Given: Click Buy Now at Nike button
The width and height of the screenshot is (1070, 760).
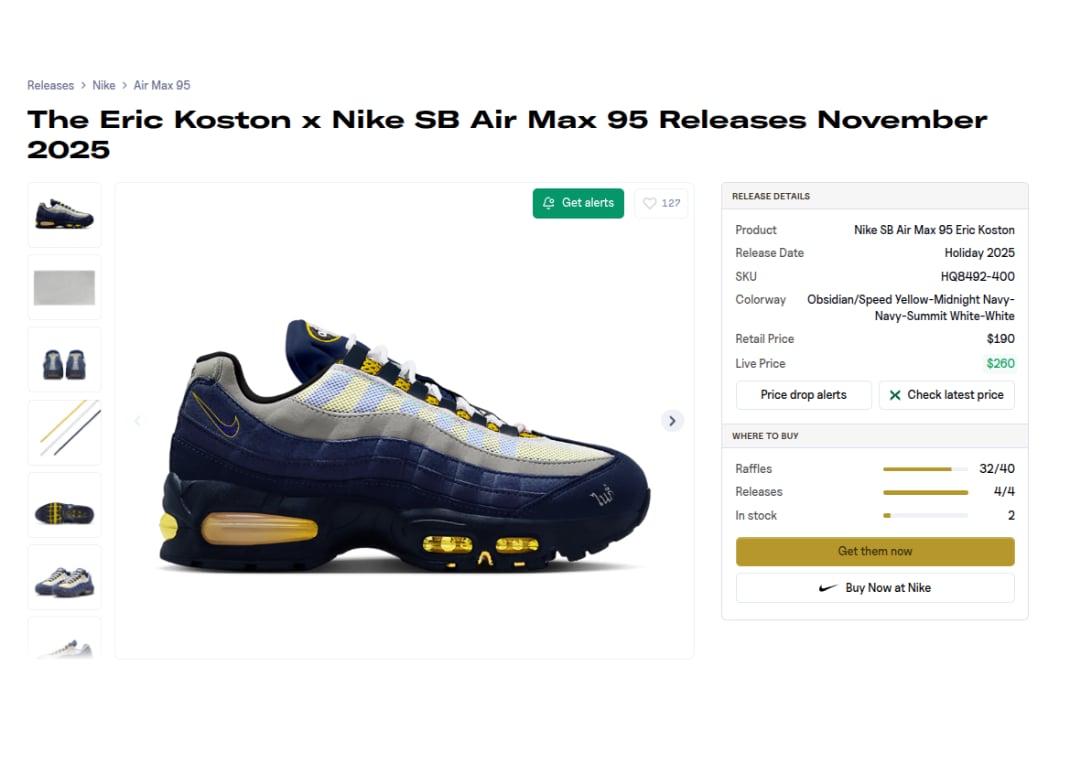Looking at the screenshot, I should (x=875, y=588).
